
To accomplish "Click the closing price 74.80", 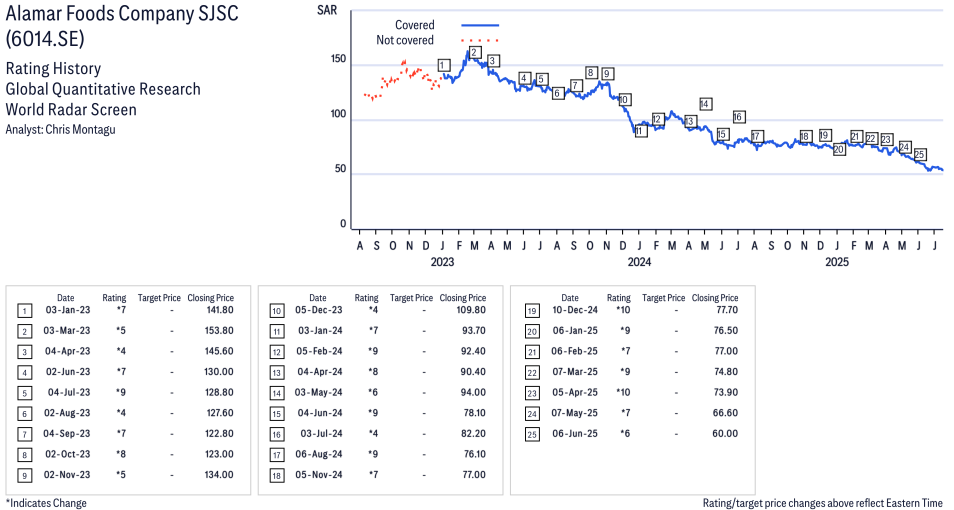I will pyautogui.click(x=726, y=372).
